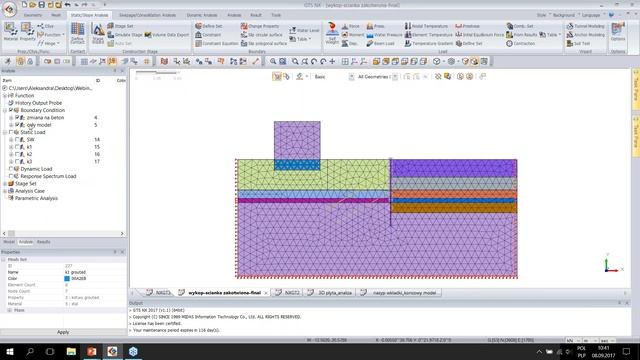This screenshot has width=640, height=360.
Task: Click the Water Level tool
Action: pyautogui.click(x=304, y=30)
